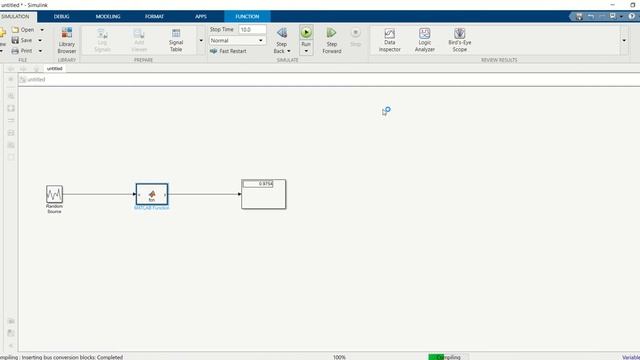Click the Variable solver link in status bar
640x360 pixels.
(x=631, y=357)
